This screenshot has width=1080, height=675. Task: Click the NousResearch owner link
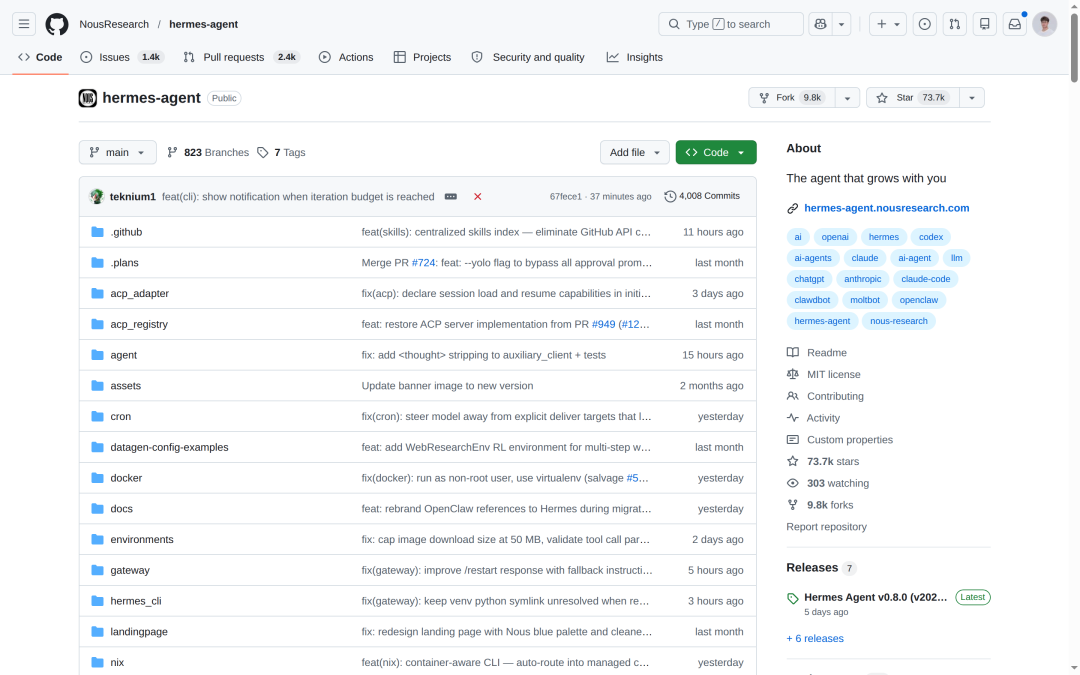point(114,24)
